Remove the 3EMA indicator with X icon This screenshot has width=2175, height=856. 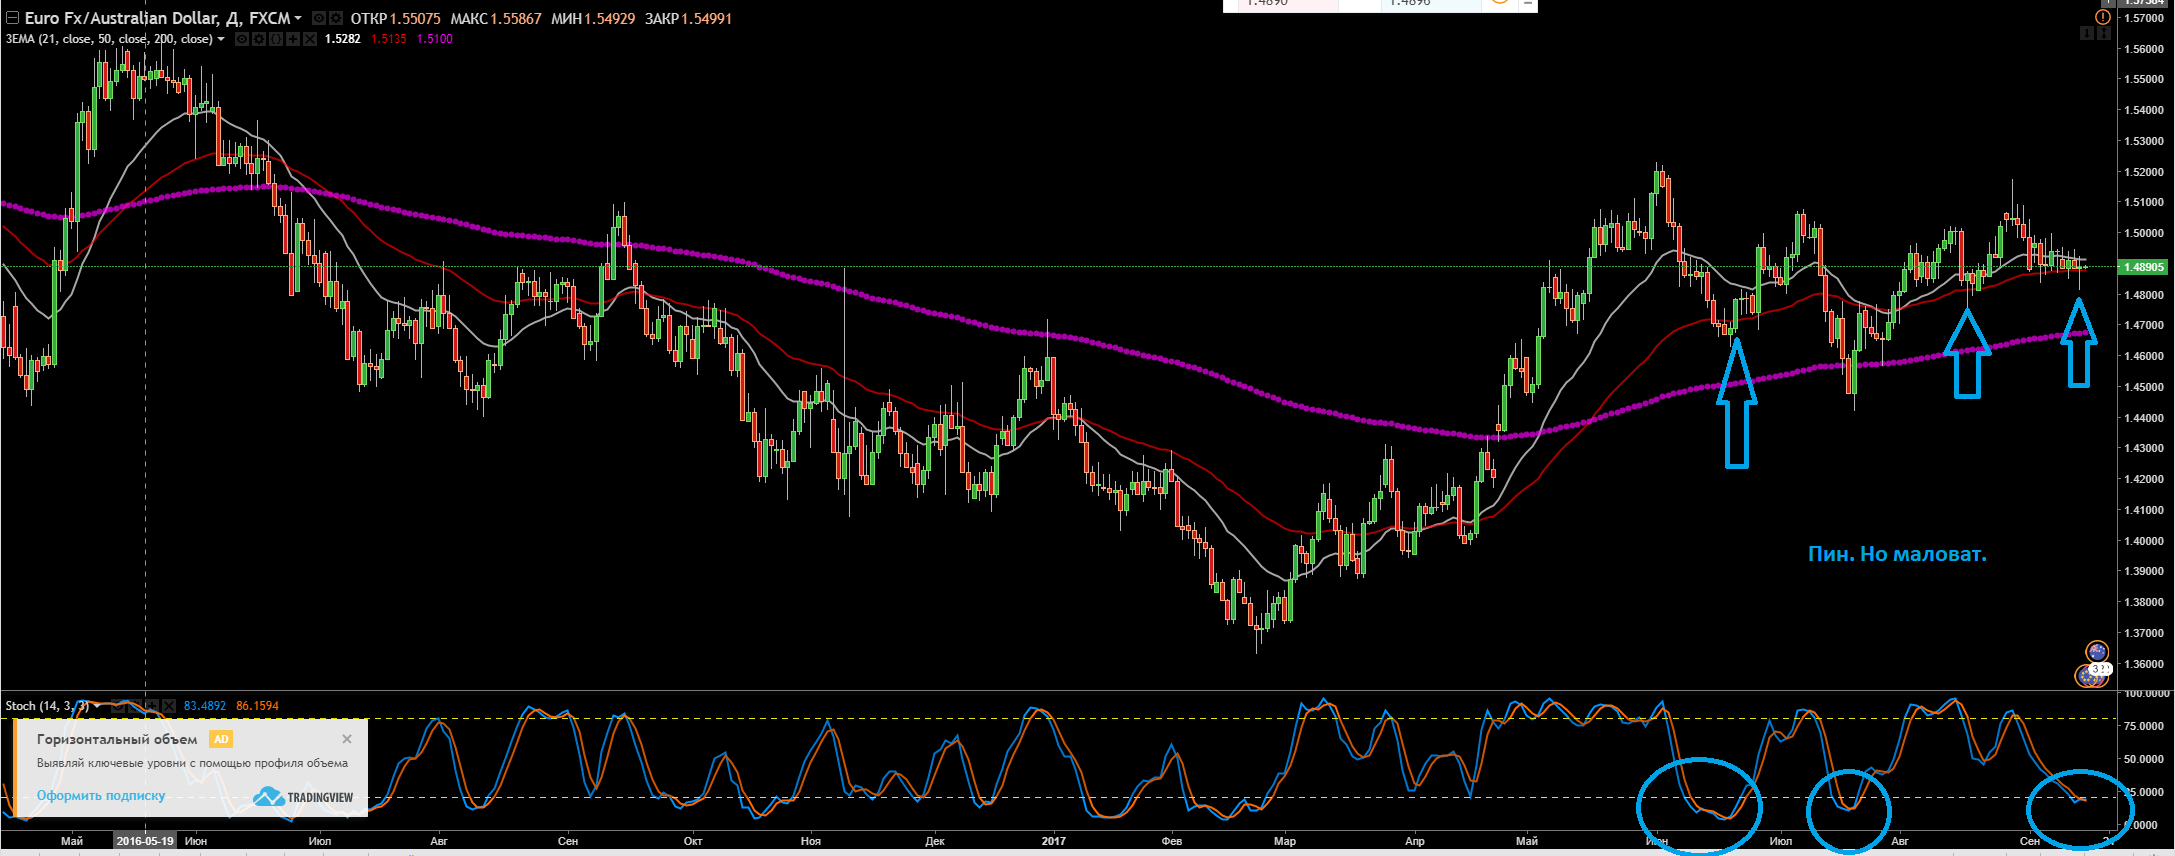pyautogui.click(x=310, y=39)
